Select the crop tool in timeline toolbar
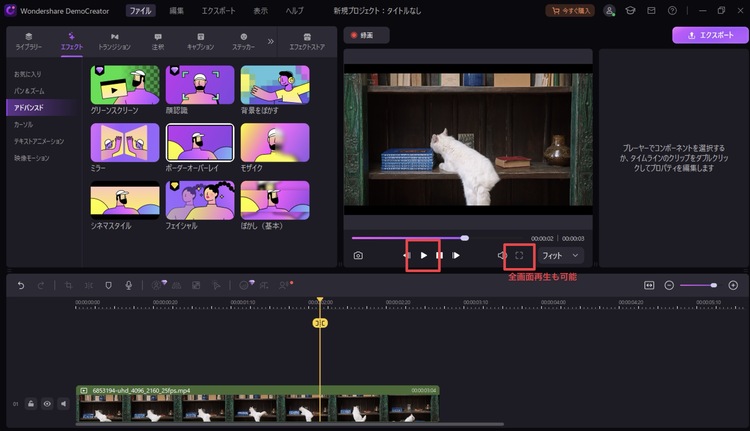 point(68,286)
